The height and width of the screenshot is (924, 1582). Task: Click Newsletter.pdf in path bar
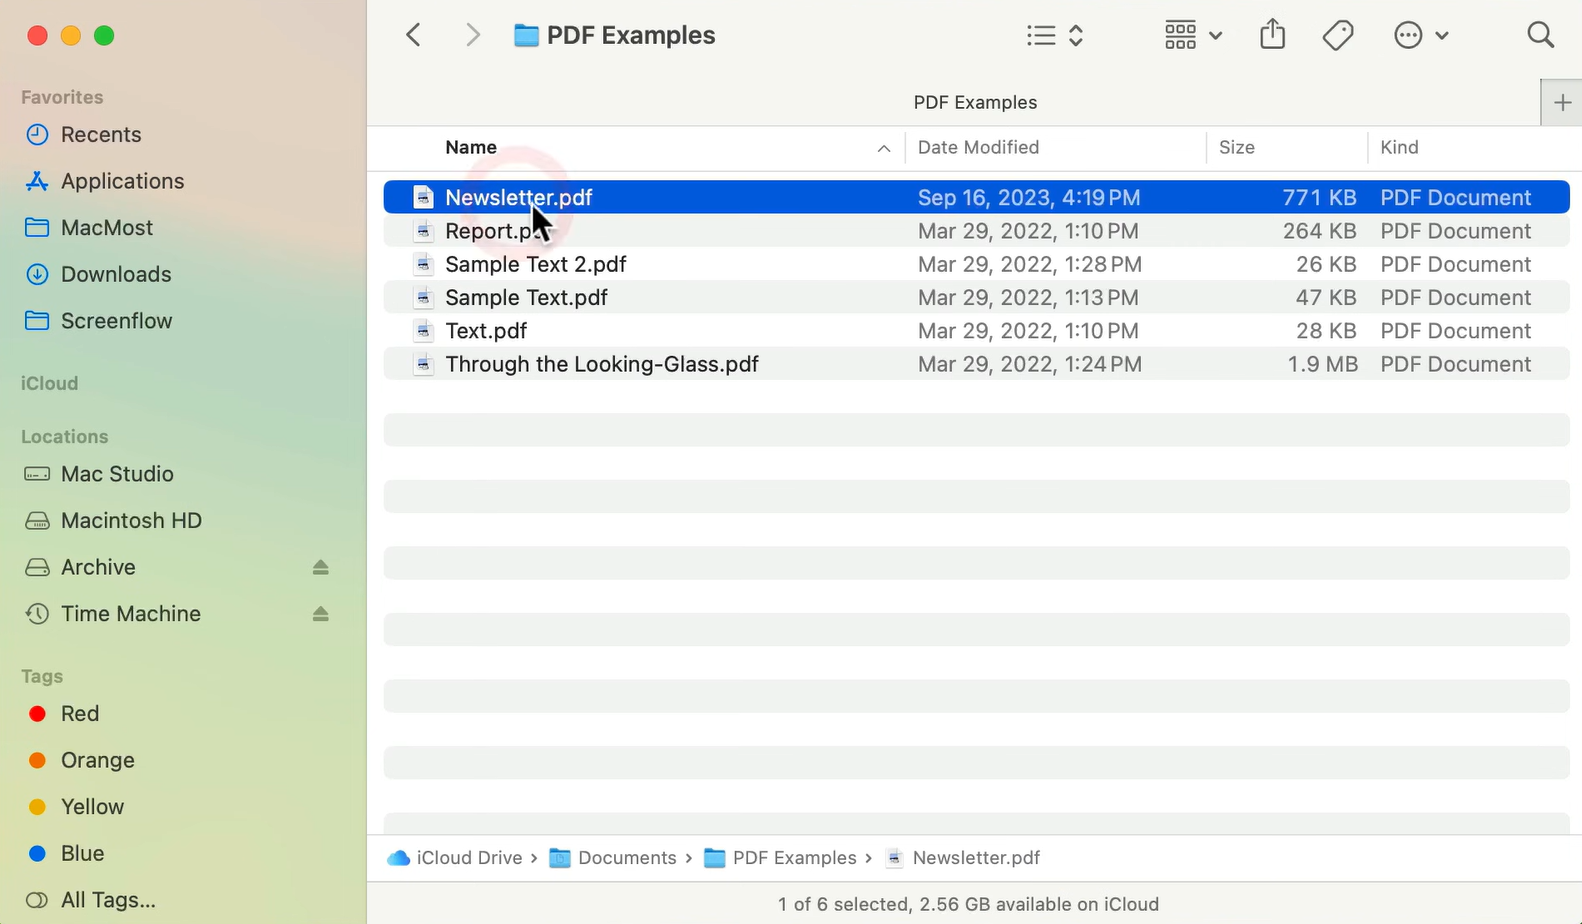pos(963,858)
